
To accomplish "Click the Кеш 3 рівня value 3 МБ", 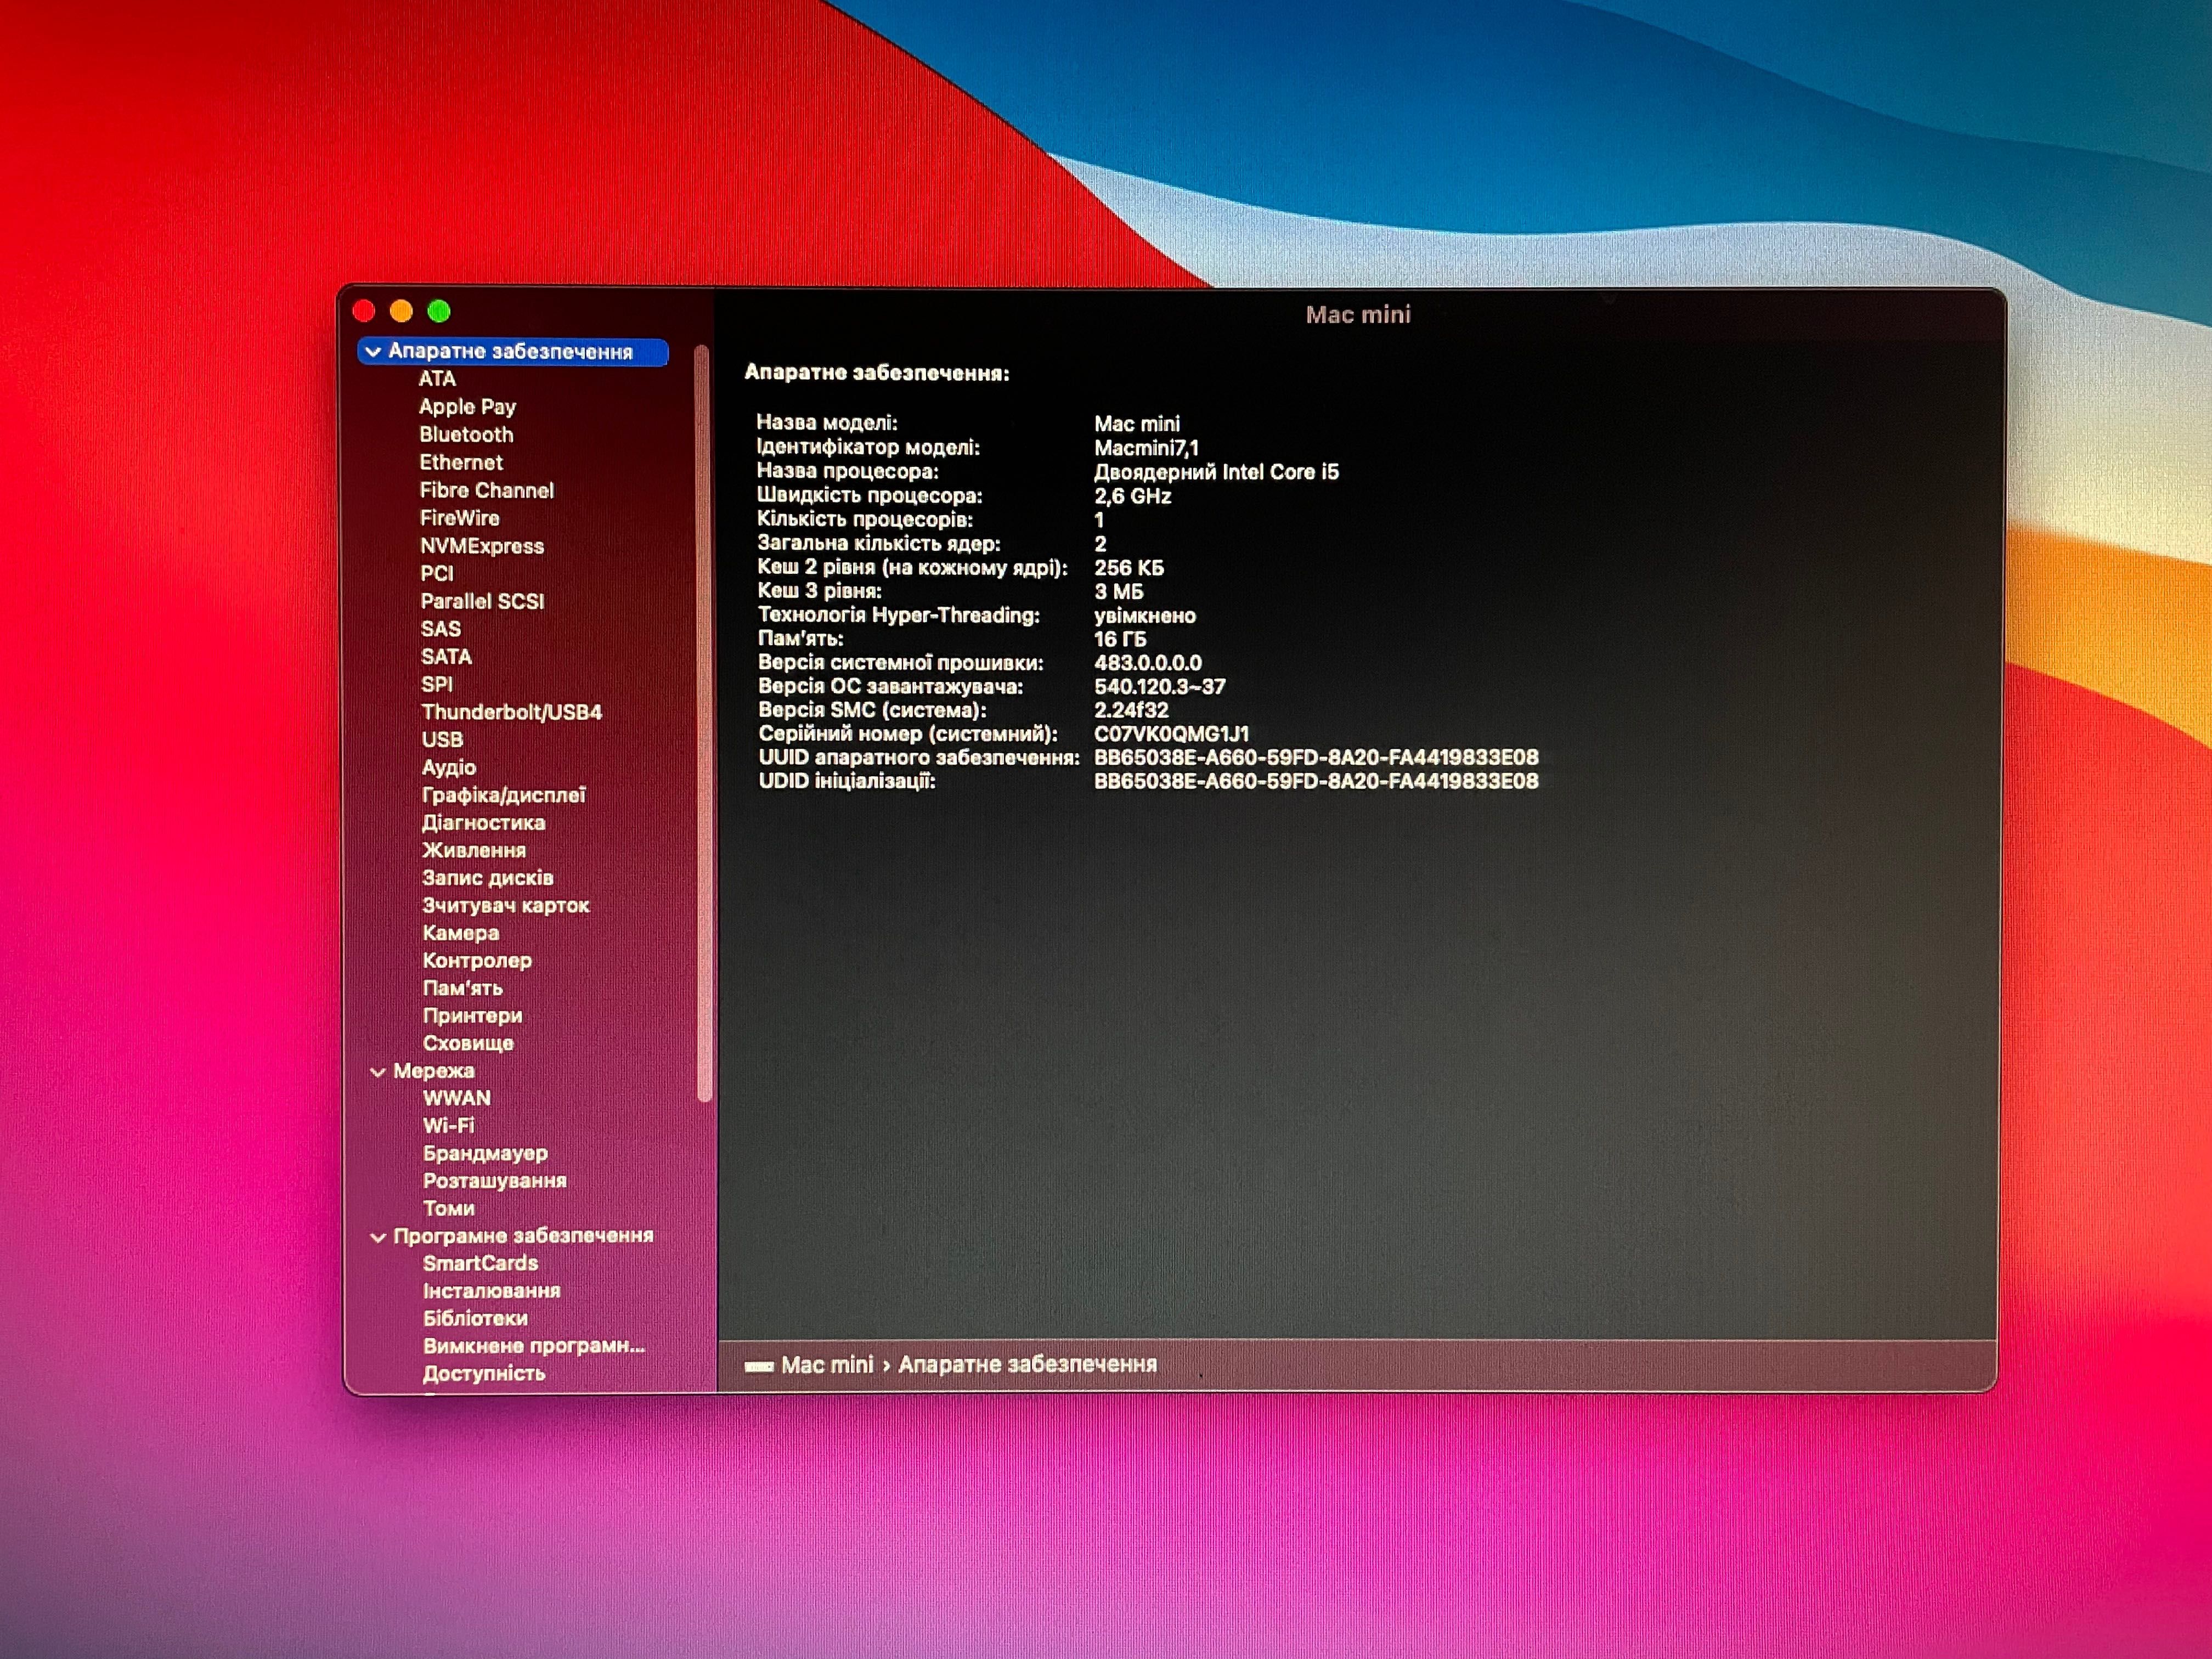I will click(1118, 592).
